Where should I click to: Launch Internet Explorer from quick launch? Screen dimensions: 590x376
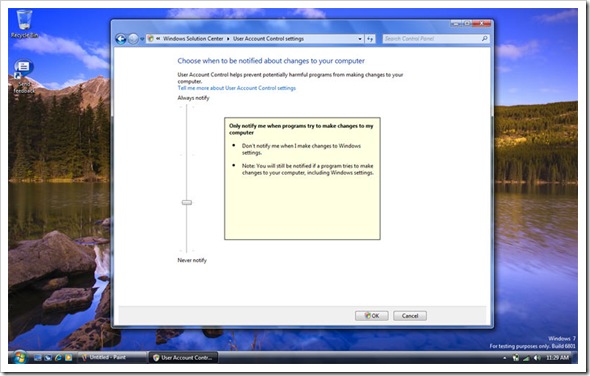pos(58,358)
